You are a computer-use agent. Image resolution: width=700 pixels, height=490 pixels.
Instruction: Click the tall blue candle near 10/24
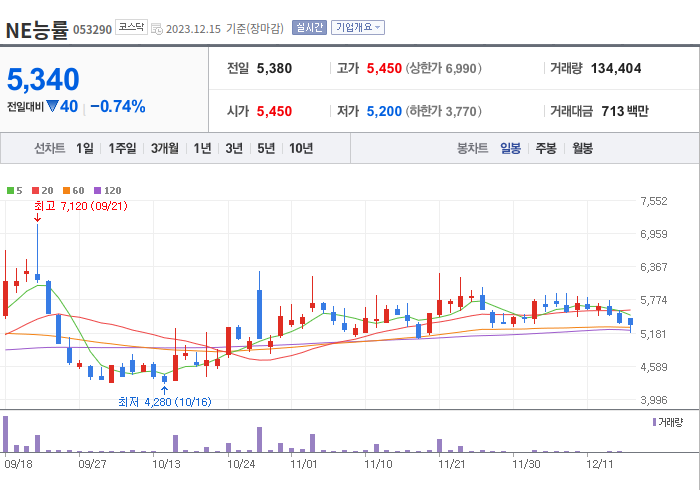tap(259, 314)
